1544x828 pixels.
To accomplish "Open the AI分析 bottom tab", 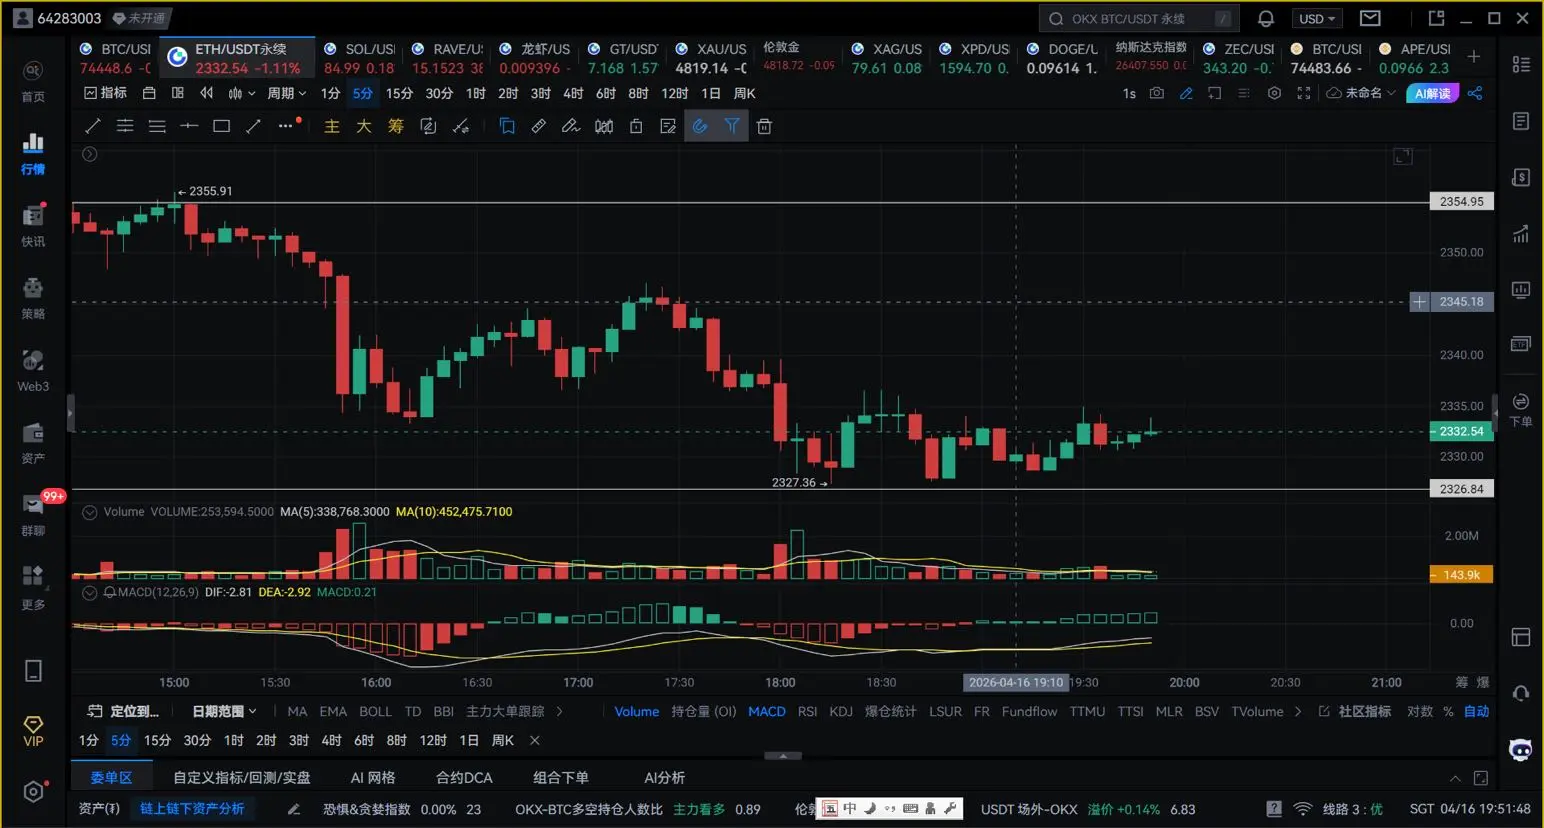I will [664, 777].
